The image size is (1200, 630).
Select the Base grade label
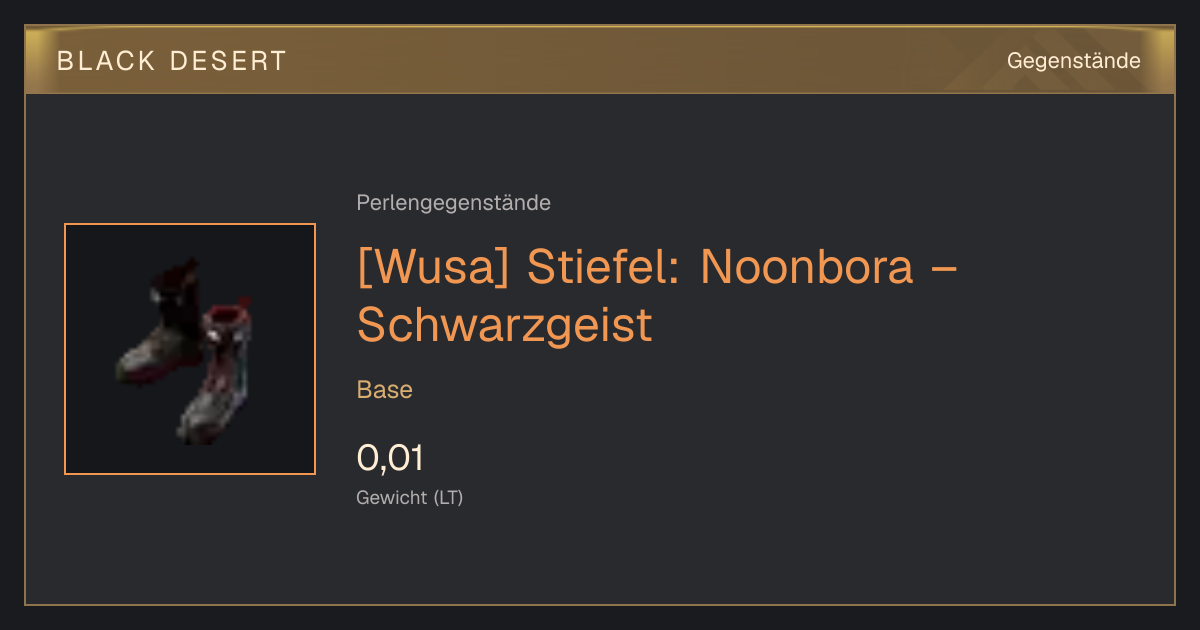click(385, 390)
